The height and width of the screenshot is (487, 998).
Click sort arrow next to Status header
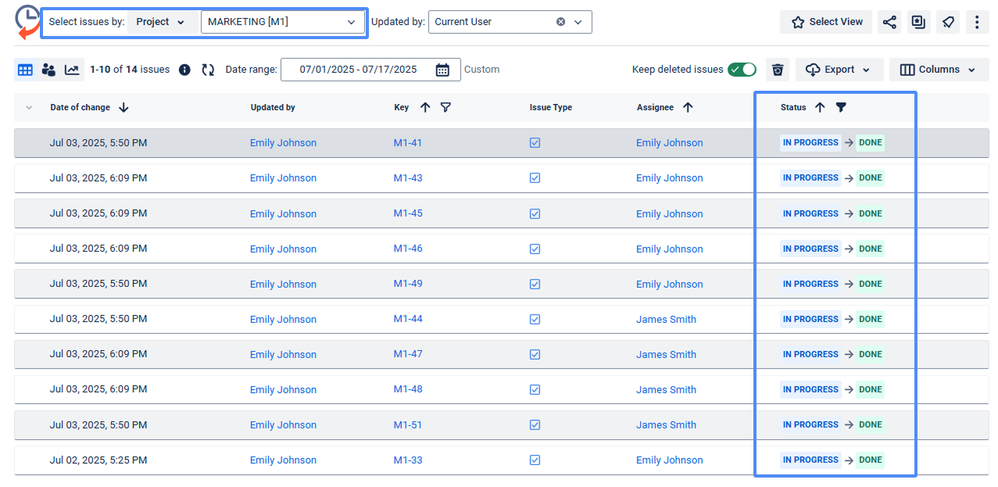pyautogui.click(x=820, y=108)
